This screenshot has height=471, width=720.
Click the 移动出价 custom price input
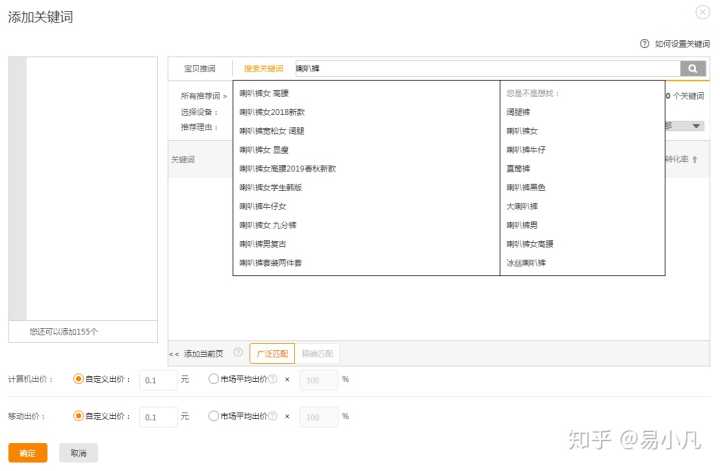pos(158,417)
